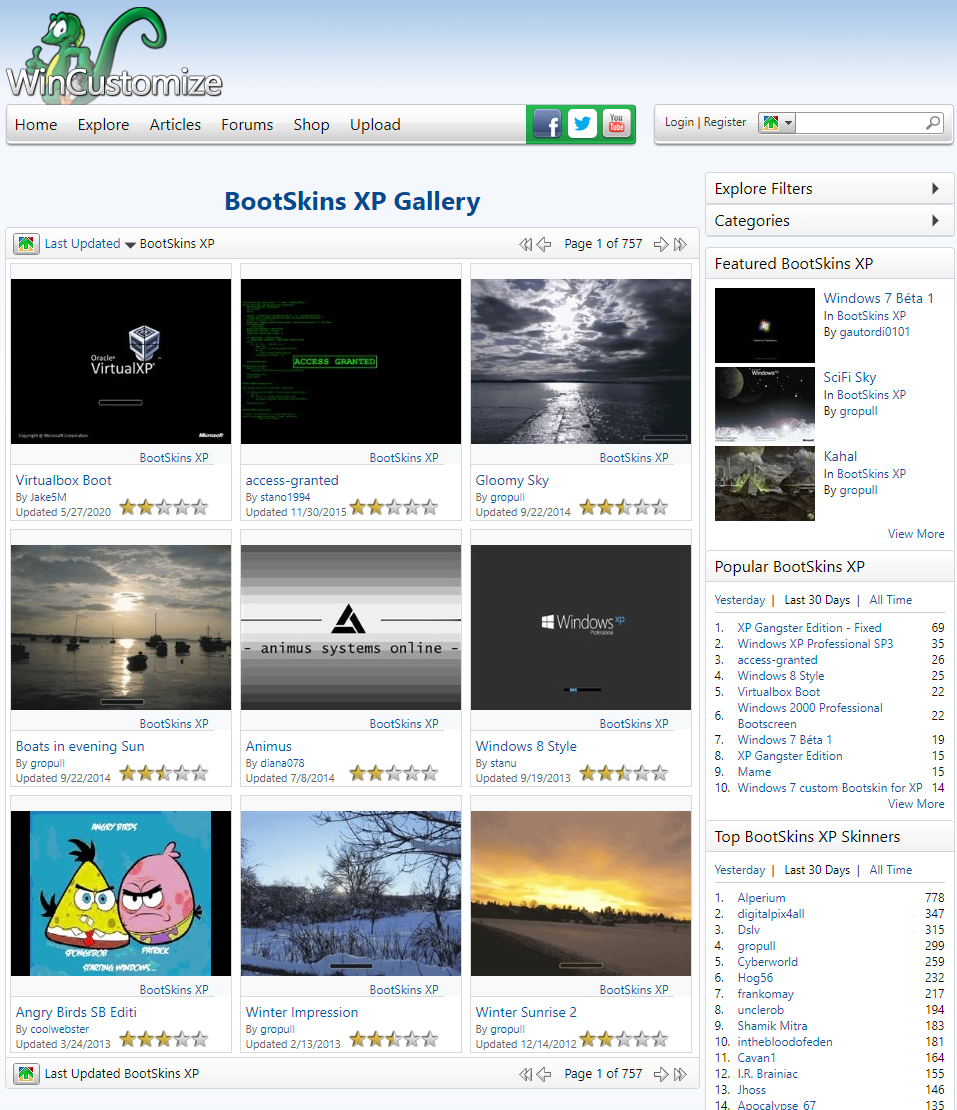Open the Articles menu item
The image size is (957, 1110).
[x=175, y=125]
